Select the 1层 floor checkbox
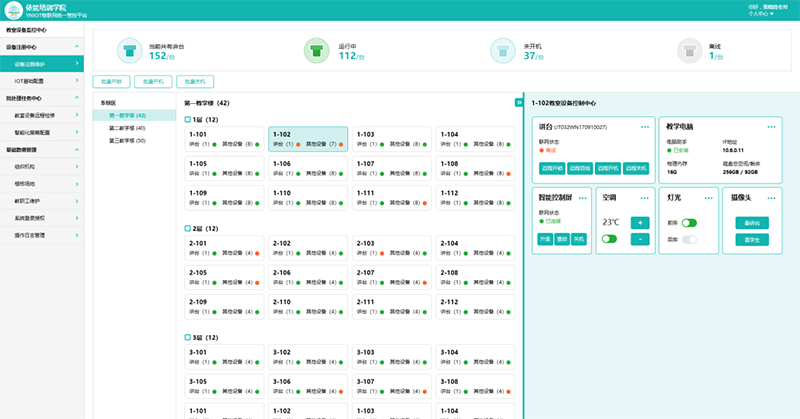The height and width of the screenshot is (419, 800). 188,120
